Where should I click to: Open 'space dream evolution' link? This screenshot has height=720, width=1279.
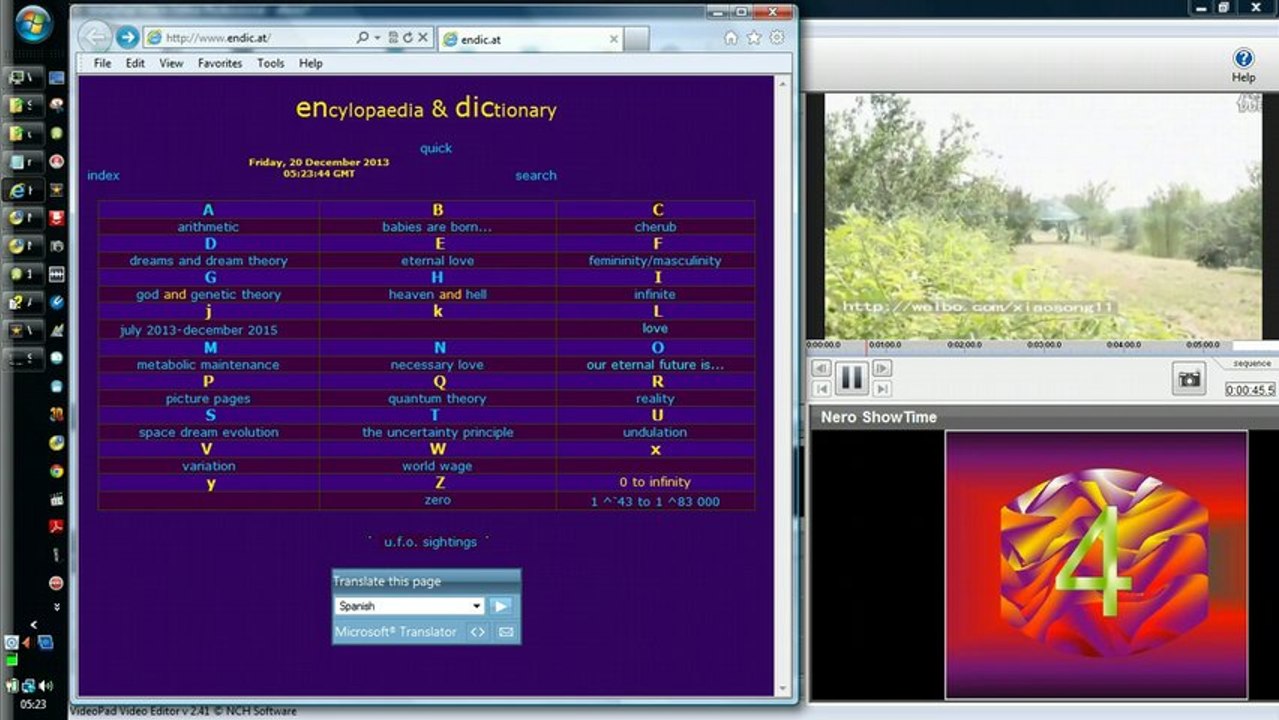[208, 433]
